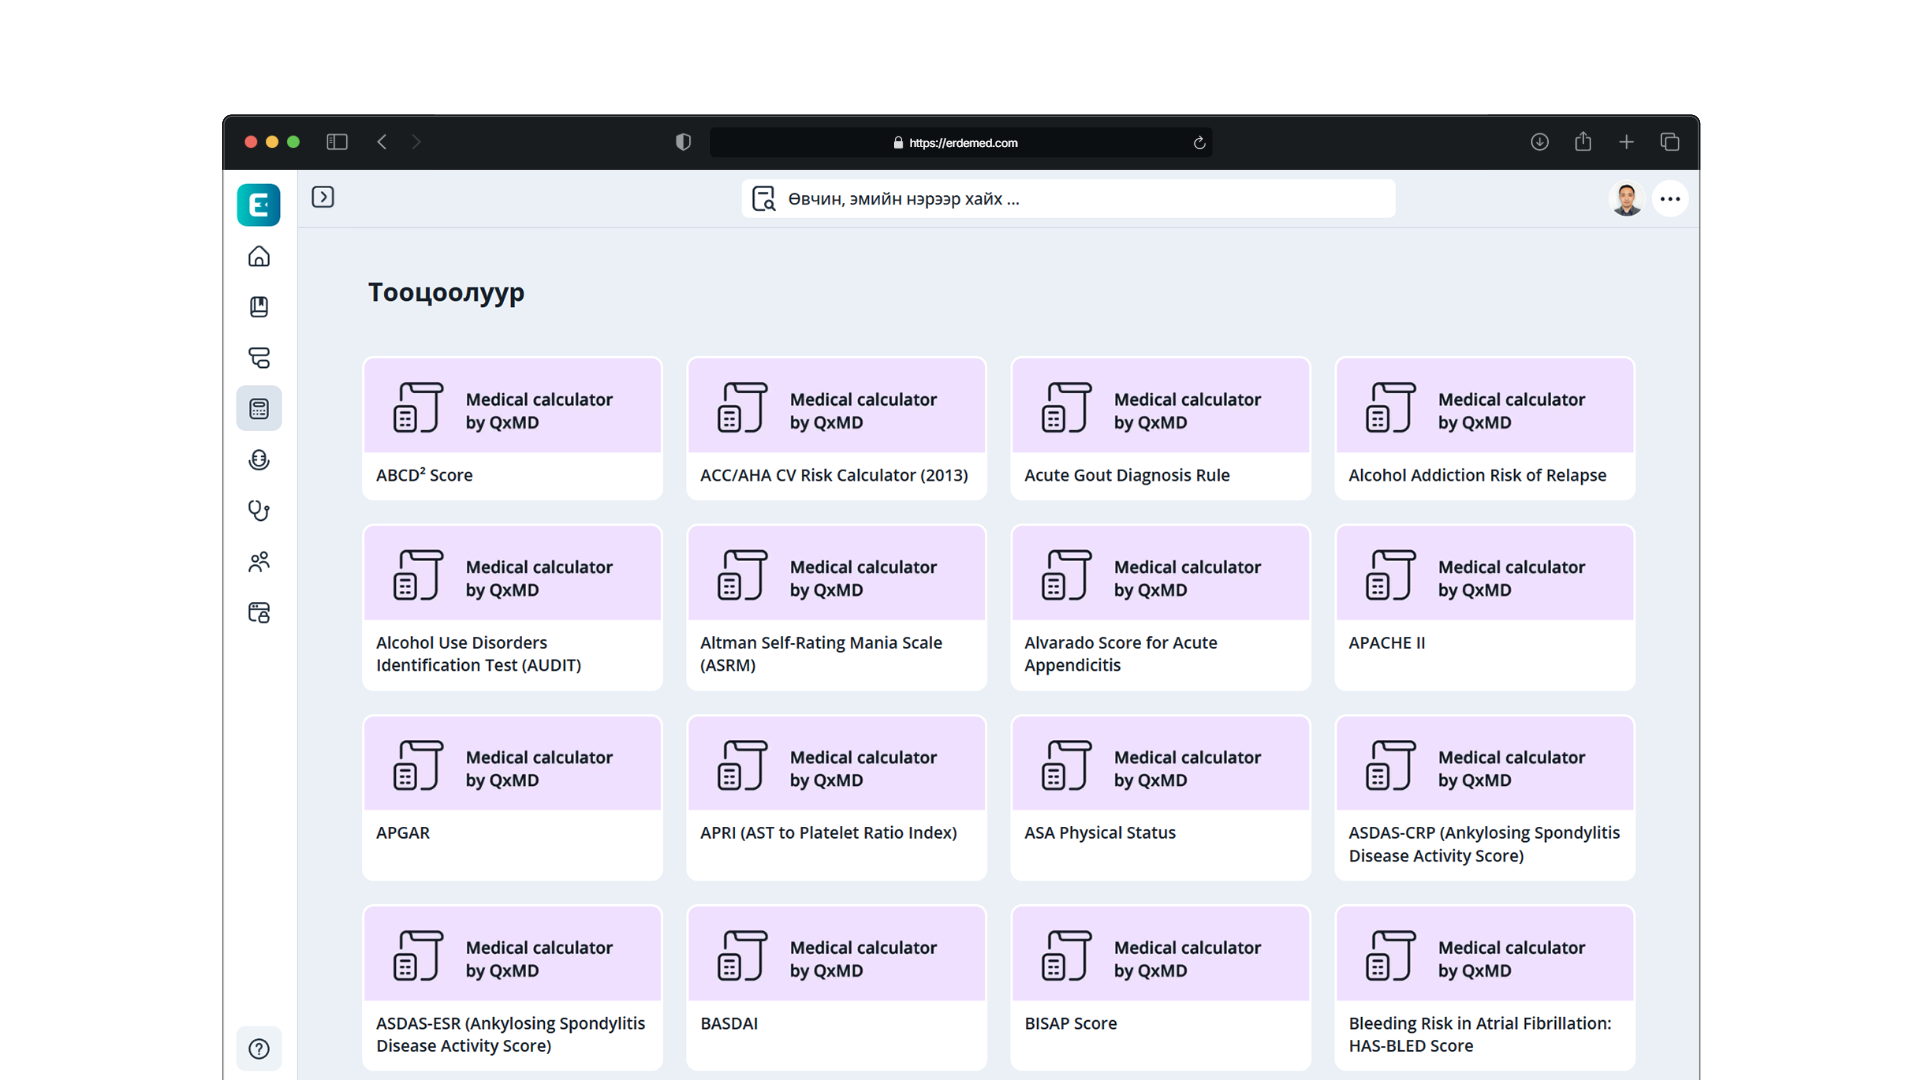Open the people group icon in sidebar
This screenshot has height=1080, width=1920.
point(259,562)
